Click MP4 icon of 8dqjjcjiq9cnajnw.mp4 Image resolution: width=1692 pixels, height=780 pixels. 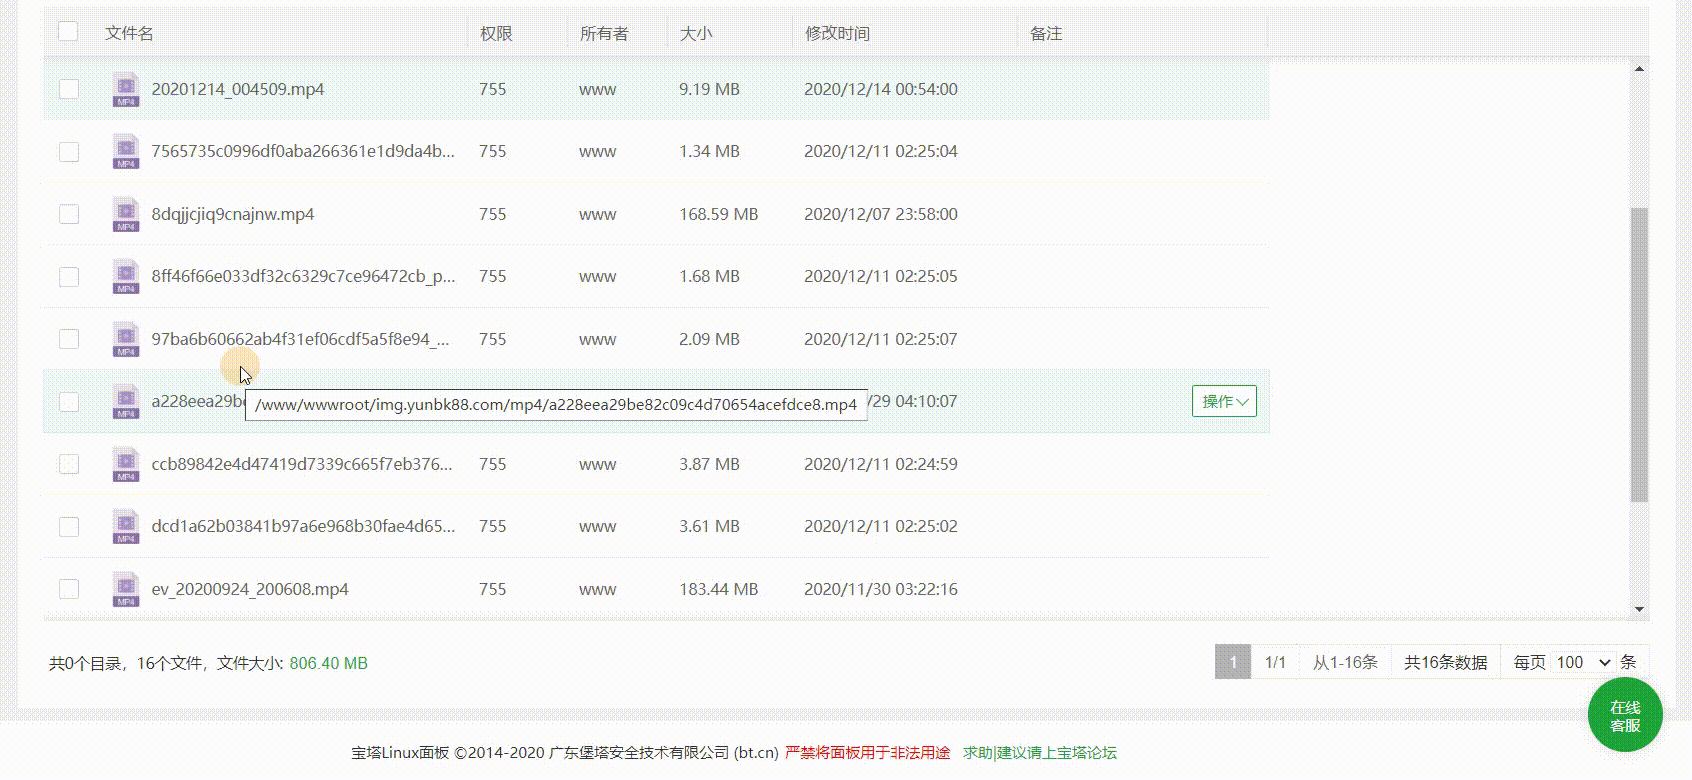pyautogui.click(x=126, y=215)
